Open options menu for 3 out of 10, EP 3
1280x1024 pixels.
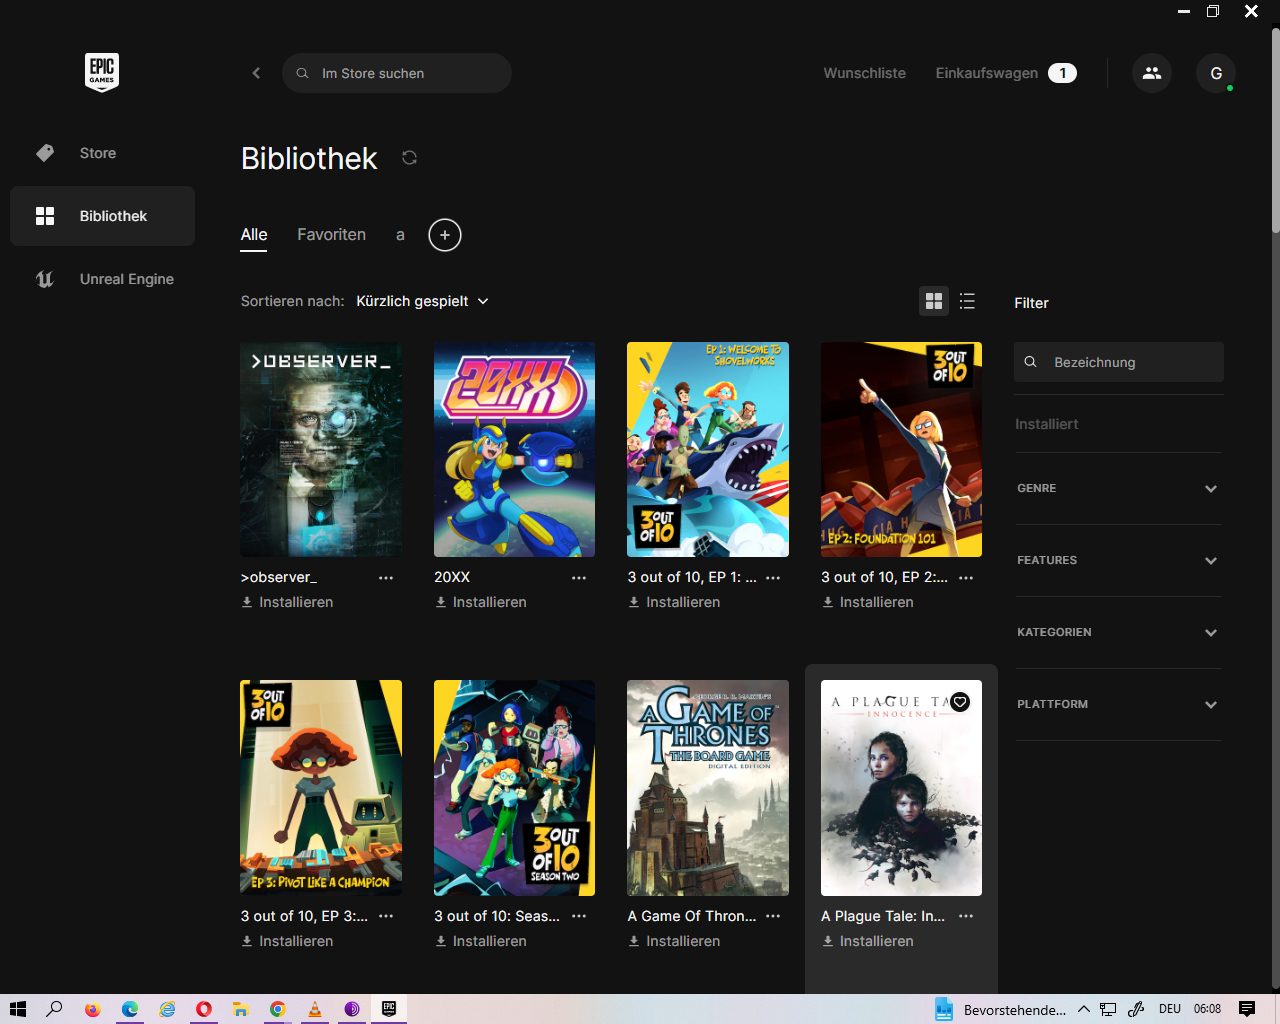pos(386,916)
